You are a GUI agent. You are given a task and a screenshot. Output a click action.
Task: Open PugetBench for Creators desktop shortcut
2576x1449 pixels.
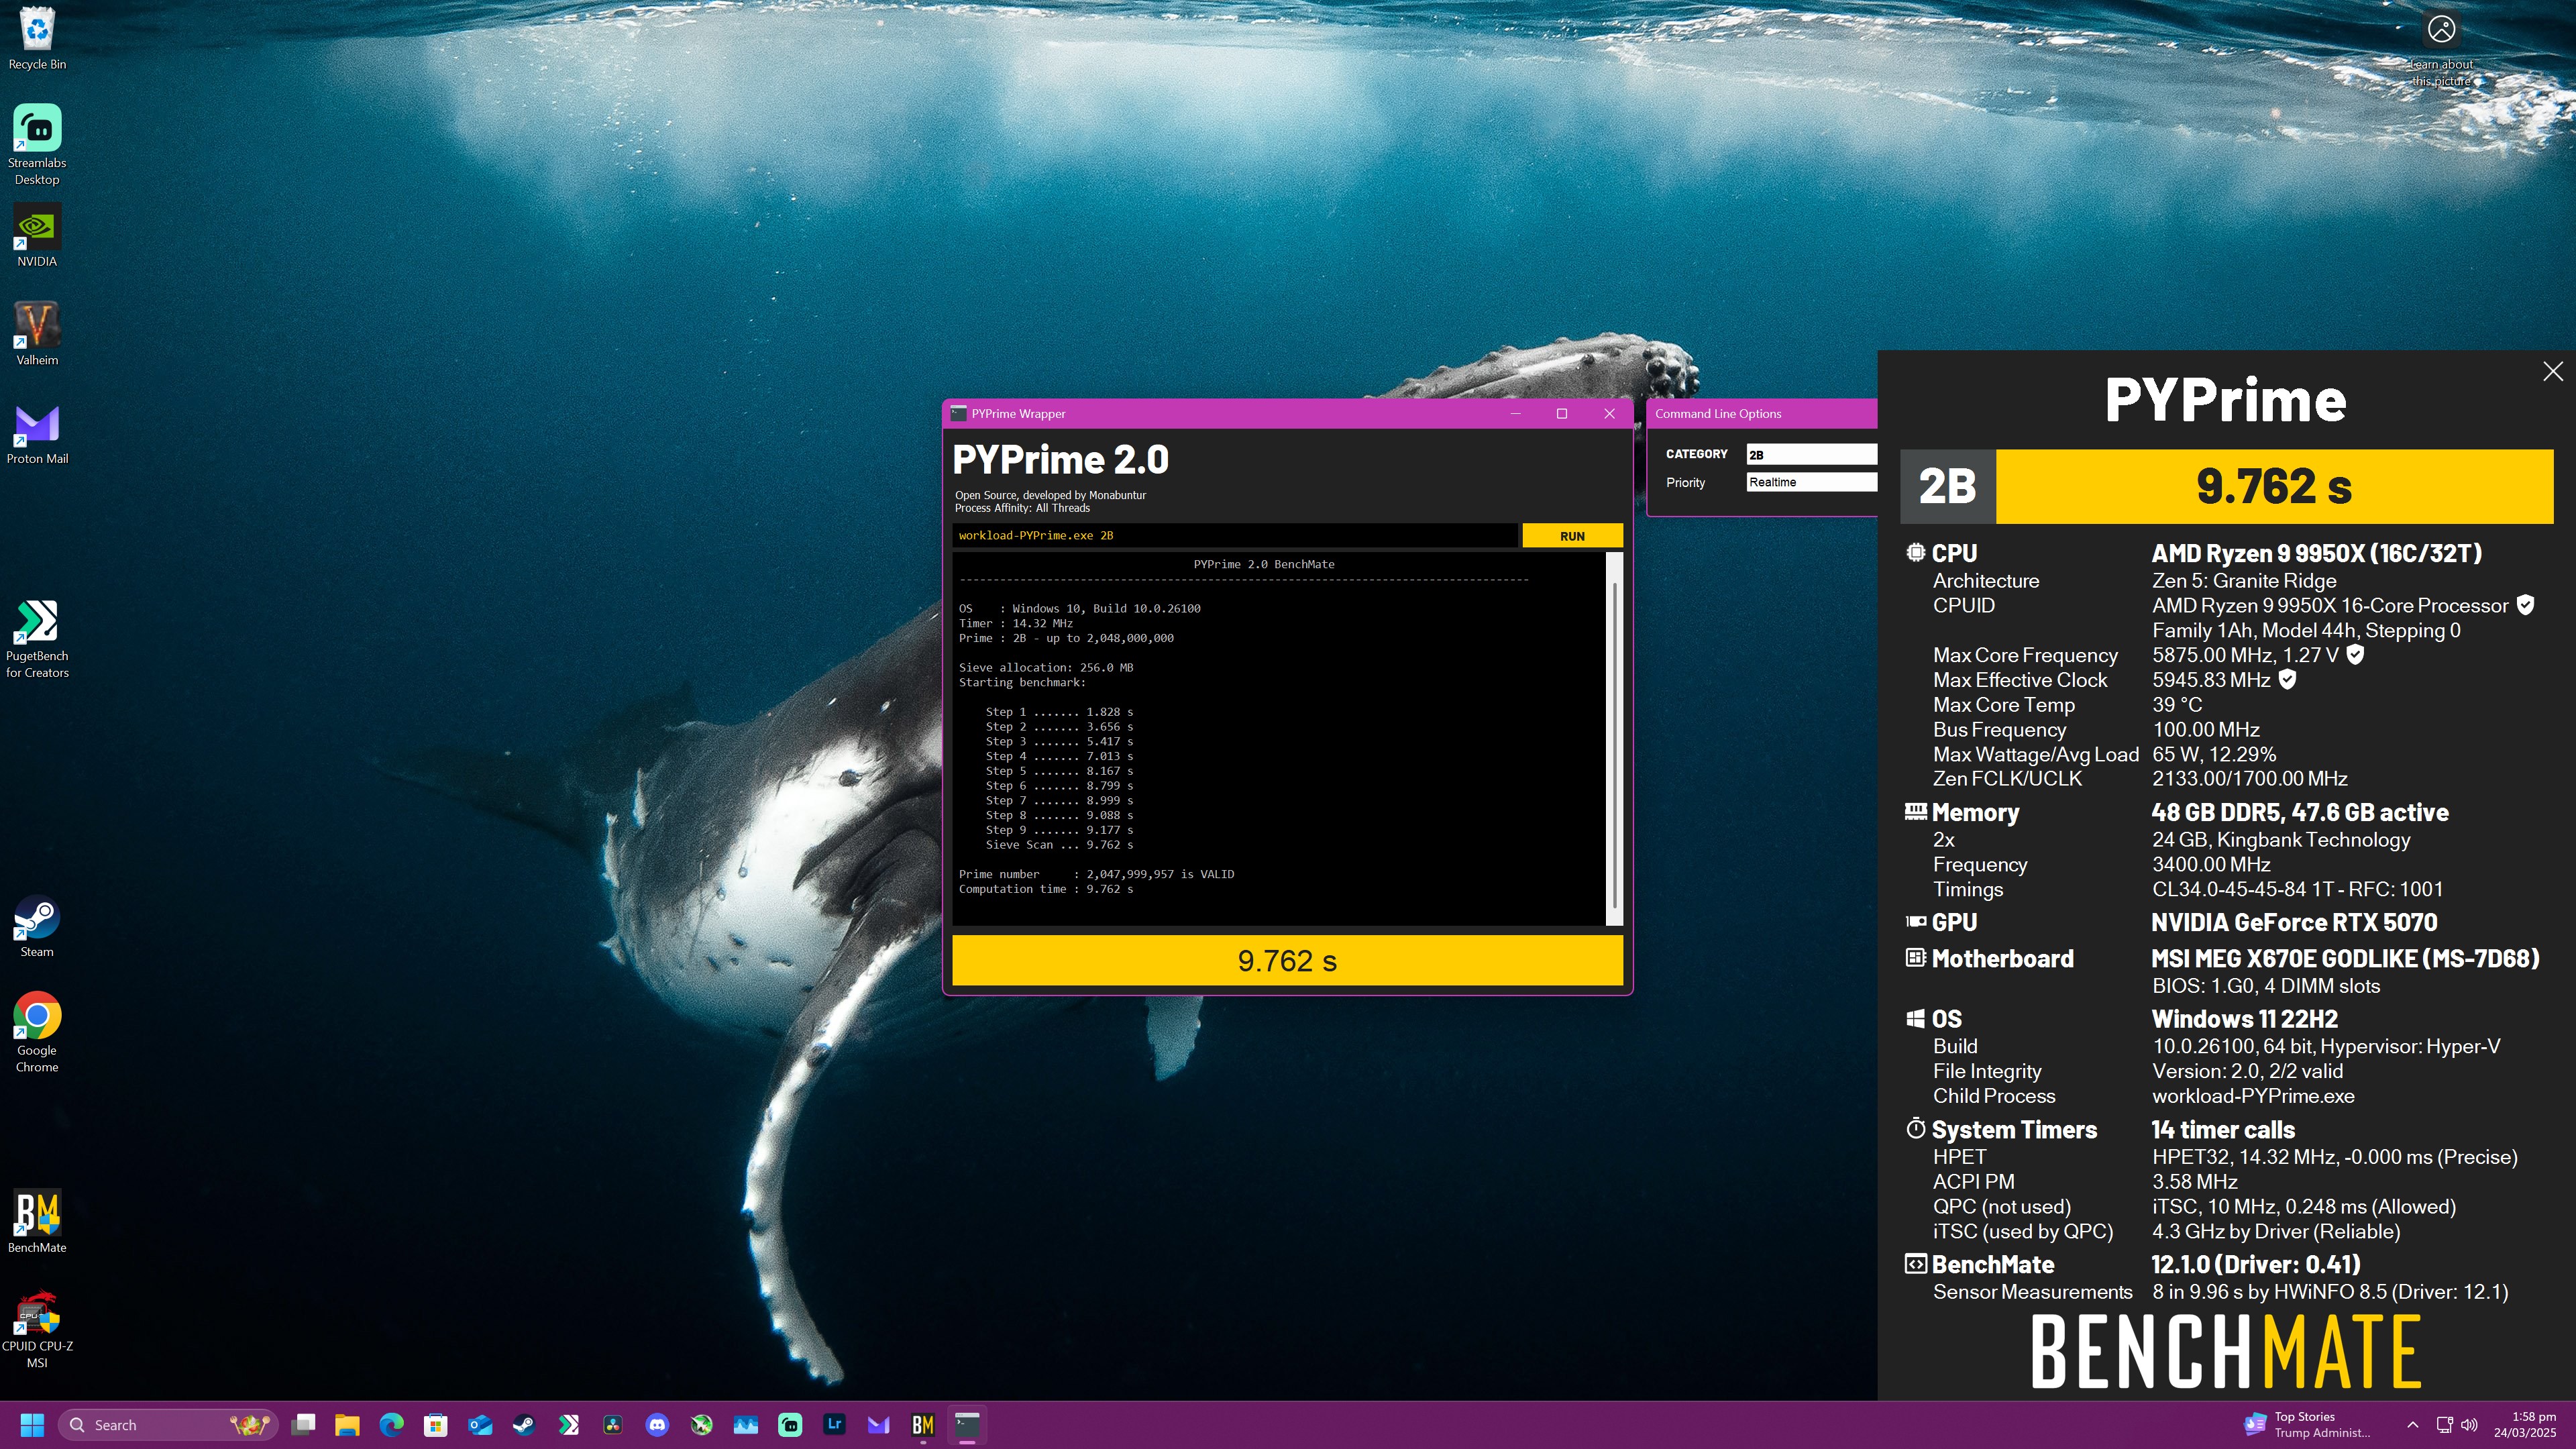pos(37,638)
